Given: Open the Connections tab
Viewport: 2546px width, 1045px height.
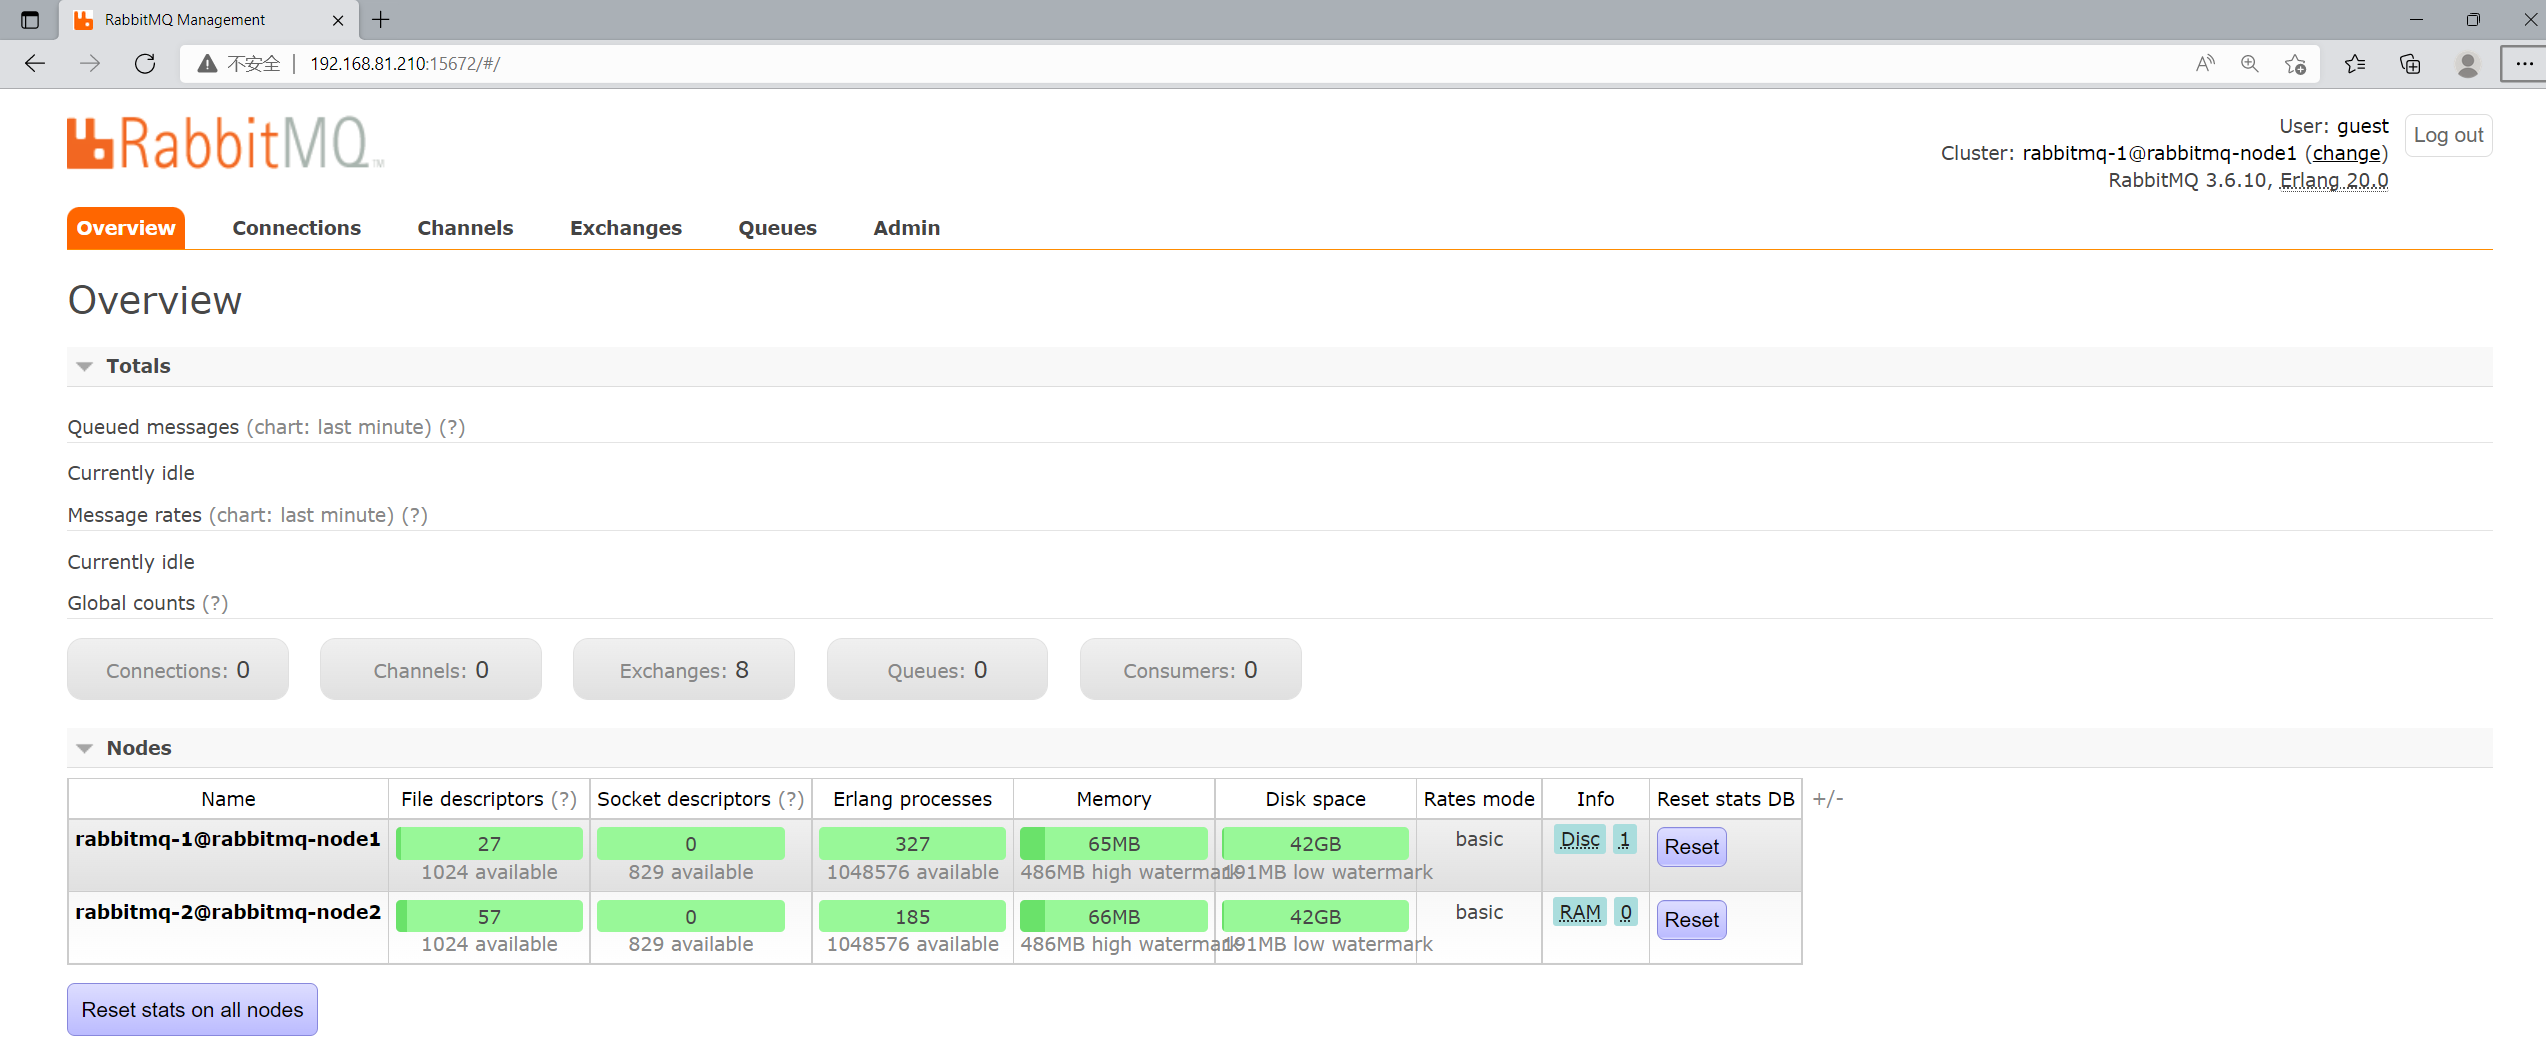Looking at the screenshot, I should 297,228.
